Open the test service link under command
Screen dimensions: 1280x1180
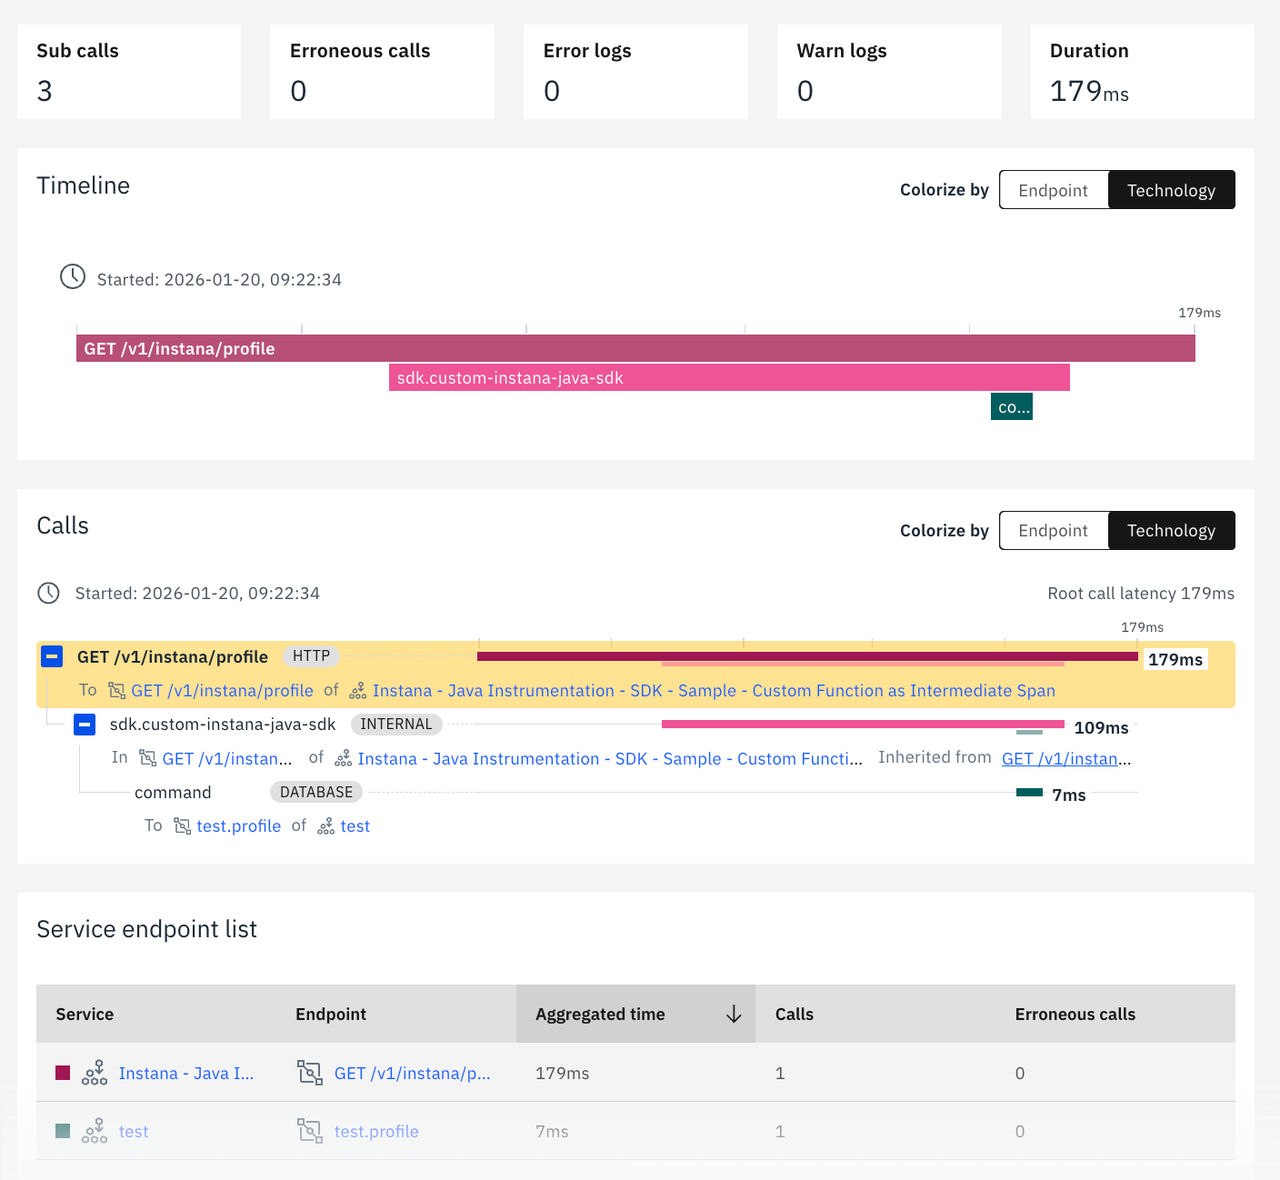(x=355, y=826)
